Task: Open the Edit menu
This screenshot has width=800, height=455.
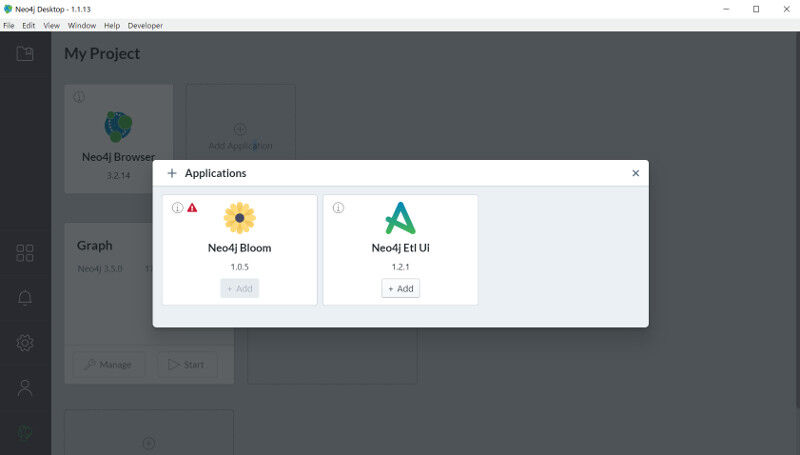Action: (x=29, y=26)
